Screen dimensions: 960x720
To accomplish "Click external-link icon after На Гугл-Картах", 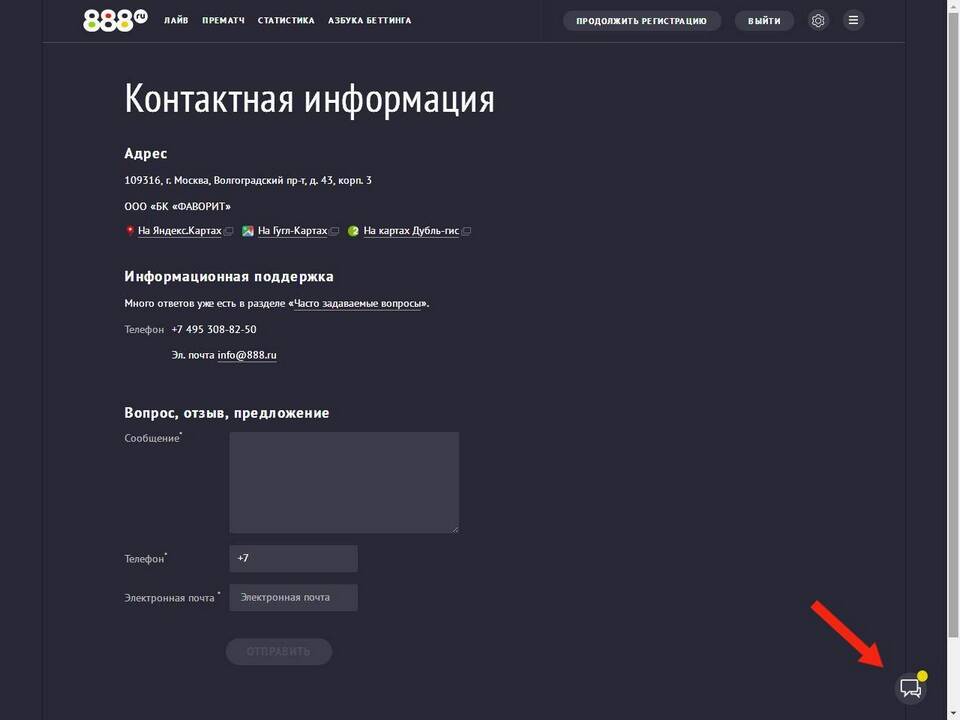I will (x=334, y=231).
